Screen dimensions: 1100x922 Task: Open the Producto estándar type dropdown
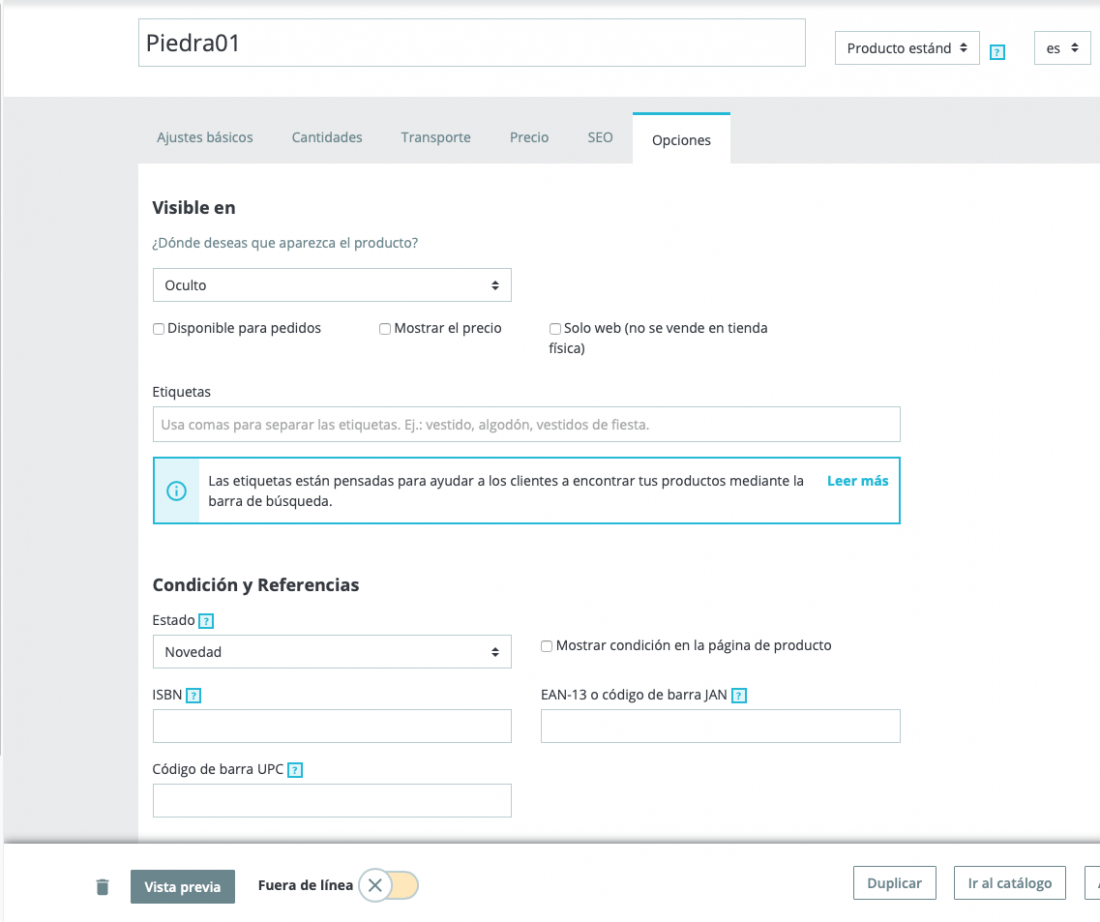pos(907,48)
